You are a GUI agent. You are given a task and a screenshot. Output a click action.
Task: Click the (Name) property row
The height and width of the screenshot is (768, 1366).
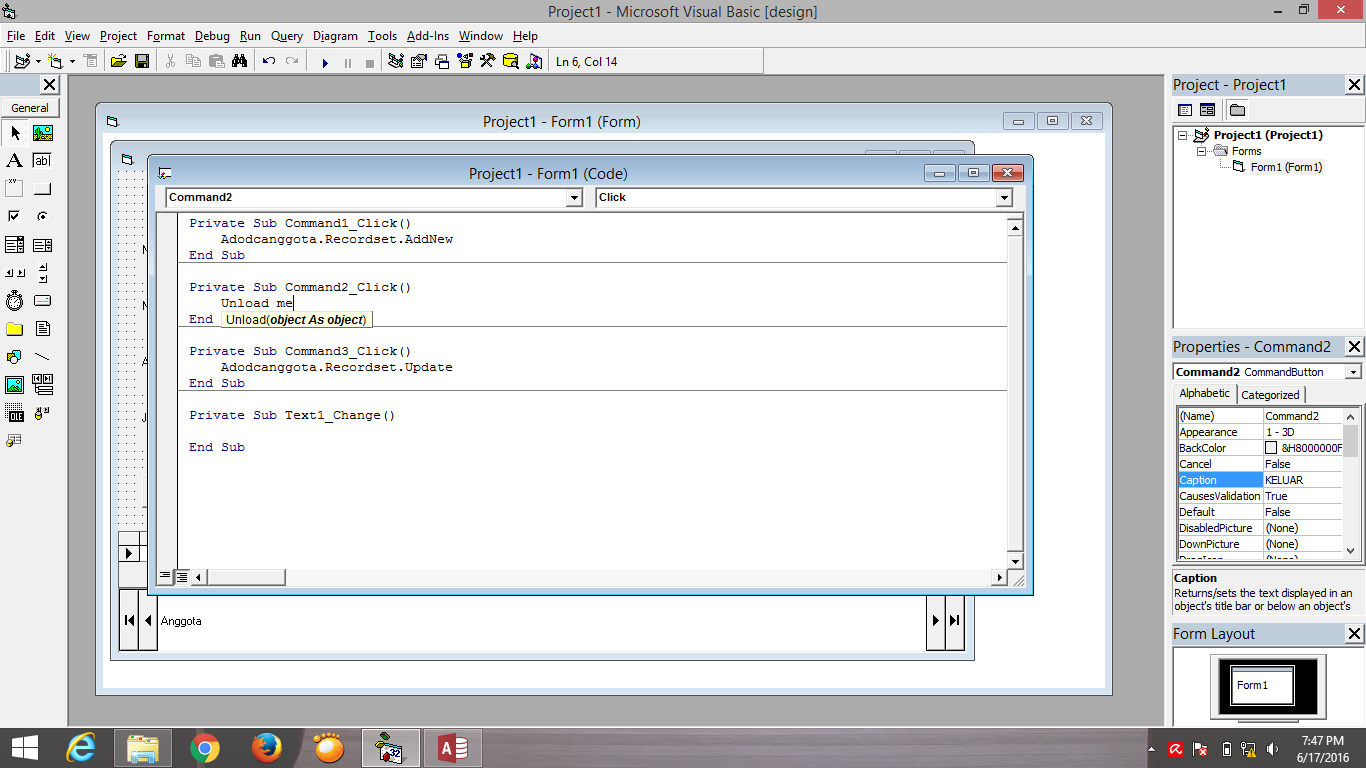coord(1260,416)
